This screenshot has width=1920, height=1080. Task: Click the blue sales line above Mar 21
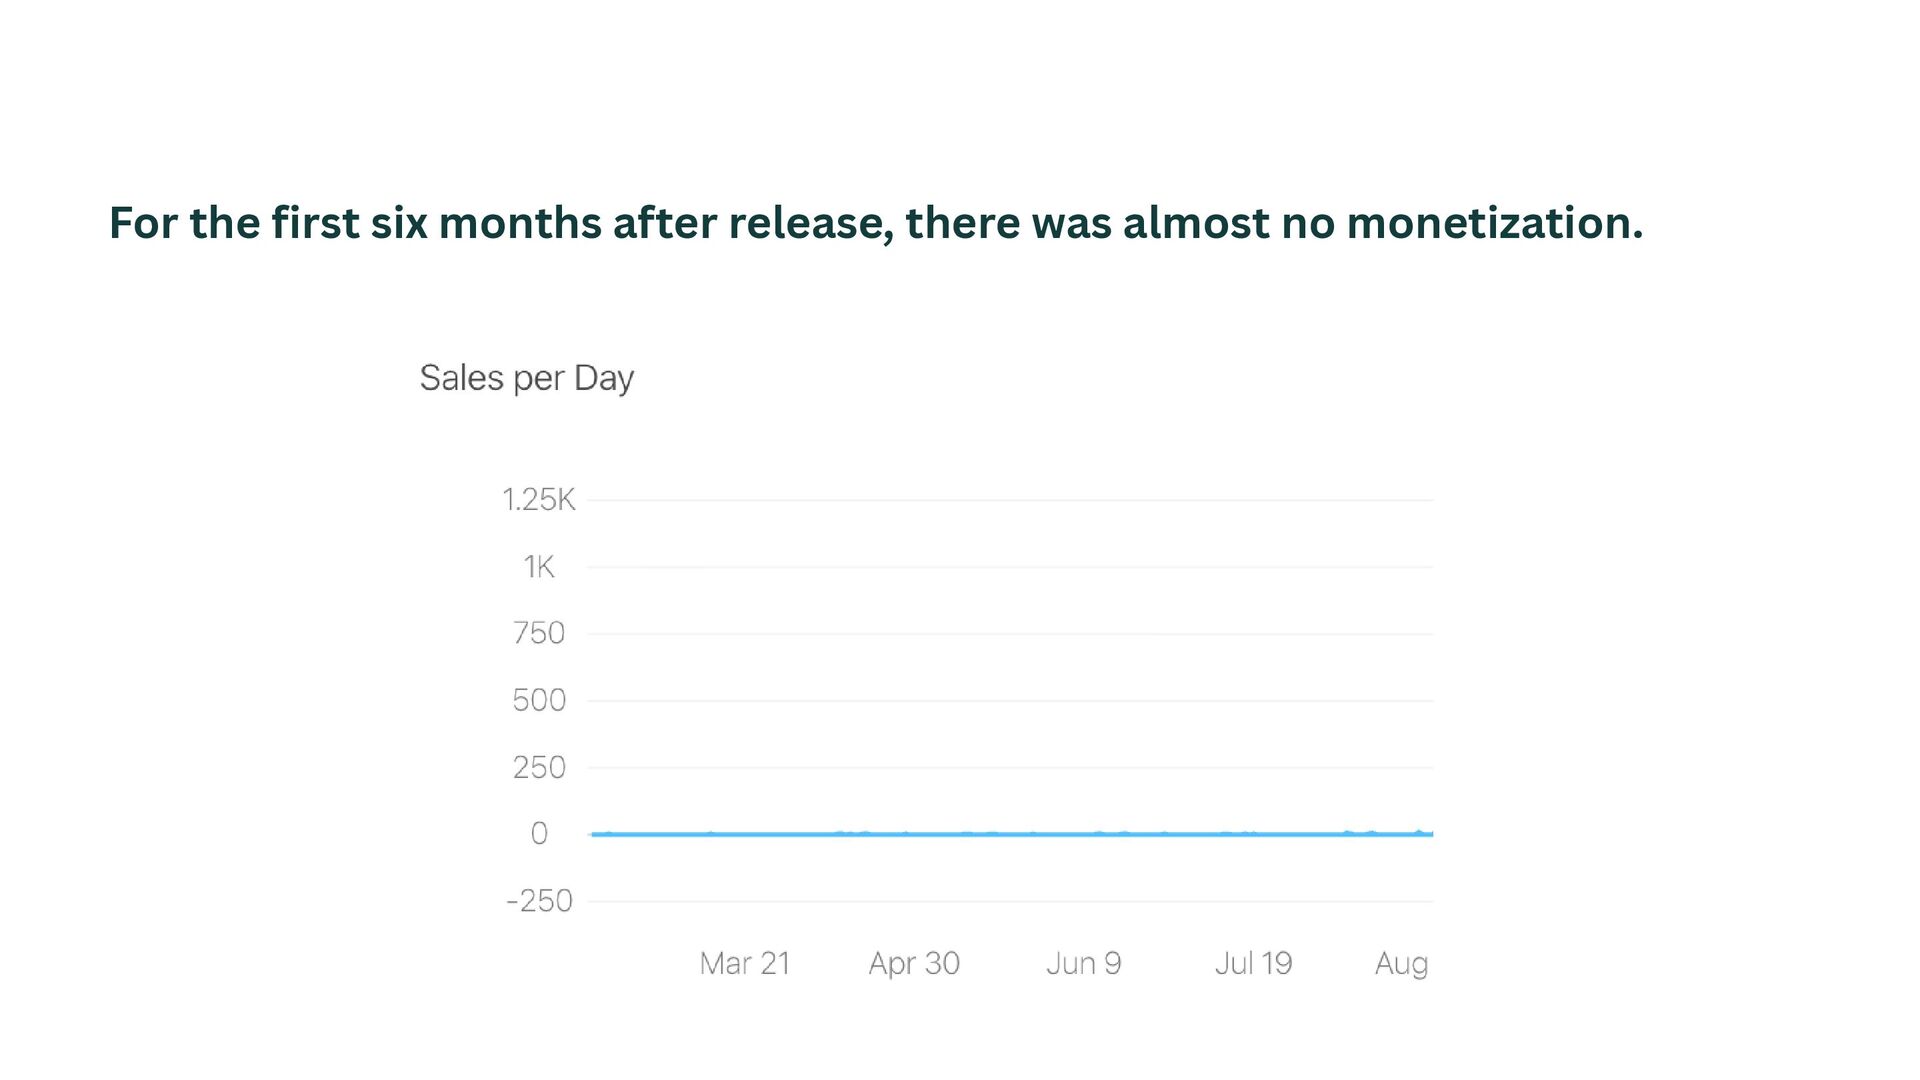pos(745,834)
